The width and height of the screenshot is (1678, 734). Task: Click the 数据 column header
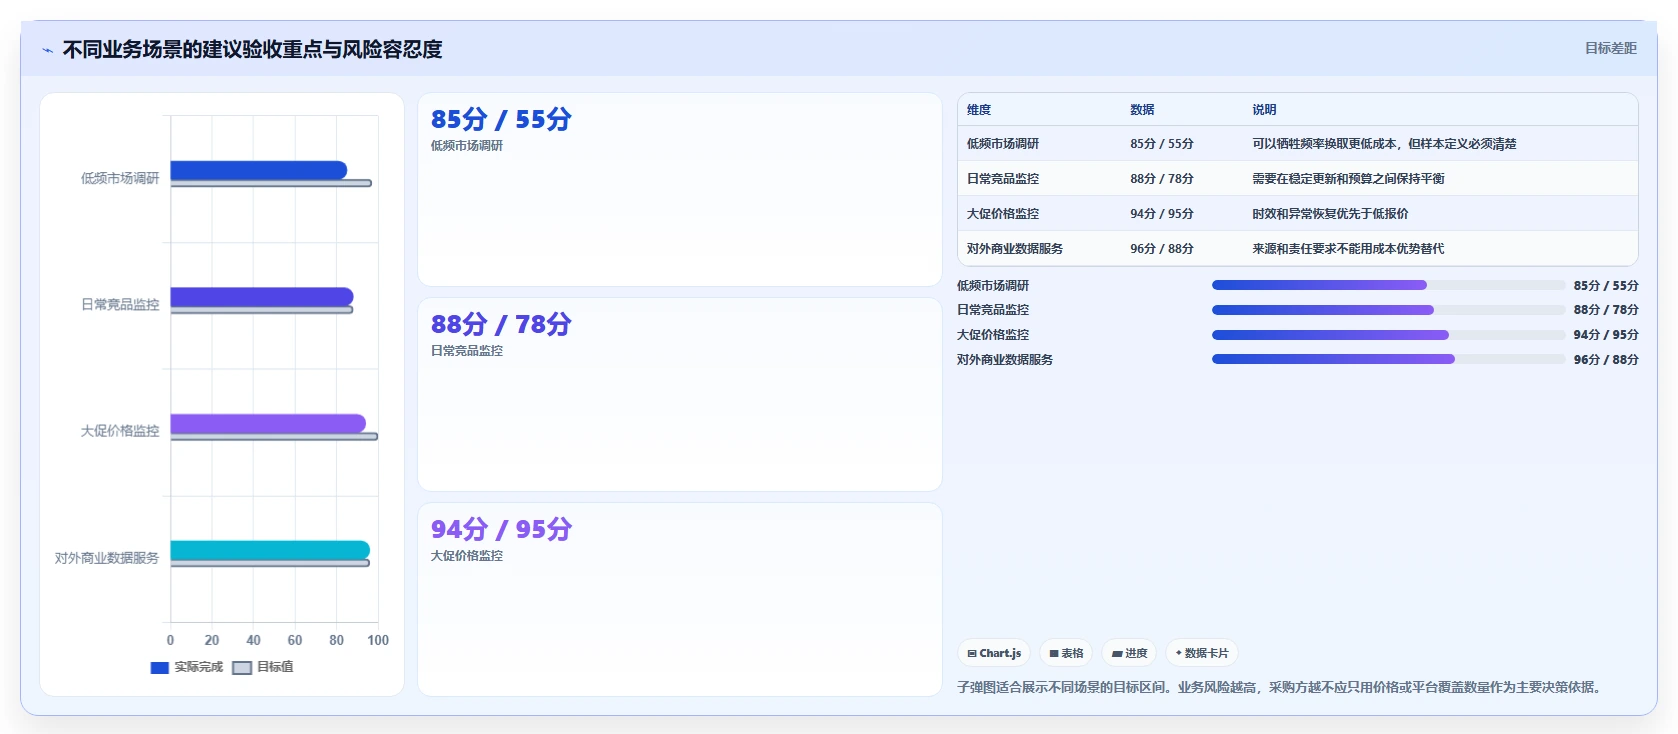1142,110
